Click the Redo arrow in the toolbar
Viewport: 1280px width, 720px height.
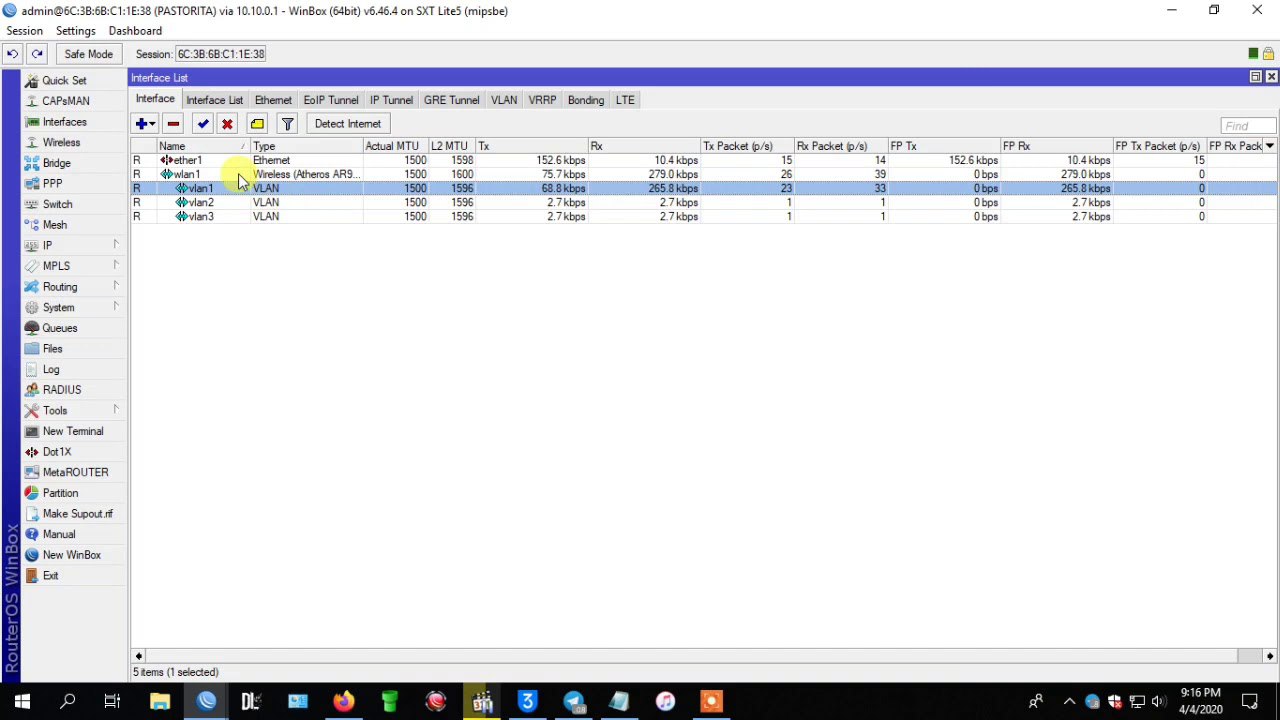pyautogui.click(x=37, y=54)
